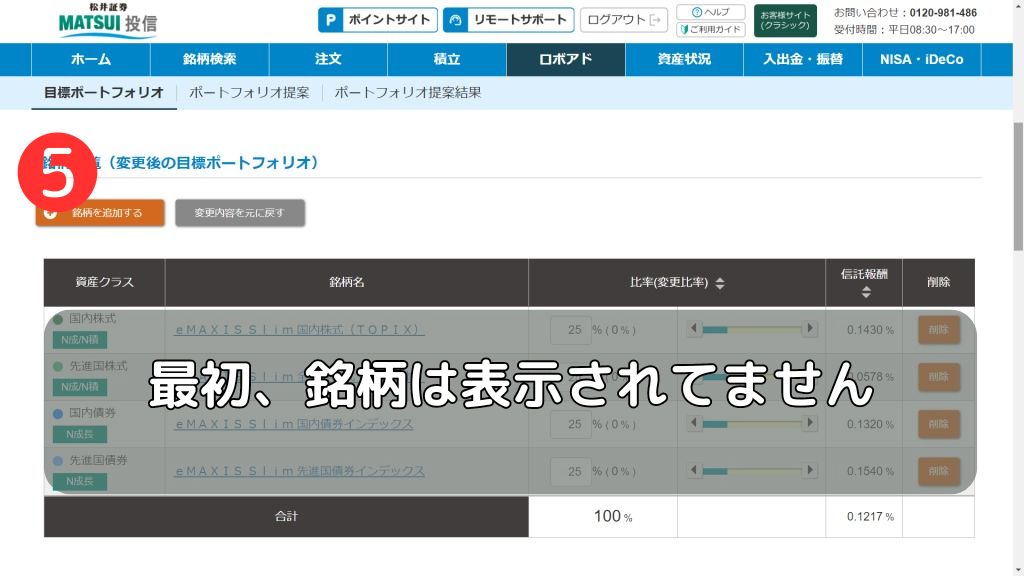Edit ratio field for 国内株式 row
Image resolution: width=1024 pixels, height=576 pixels.
570,330
